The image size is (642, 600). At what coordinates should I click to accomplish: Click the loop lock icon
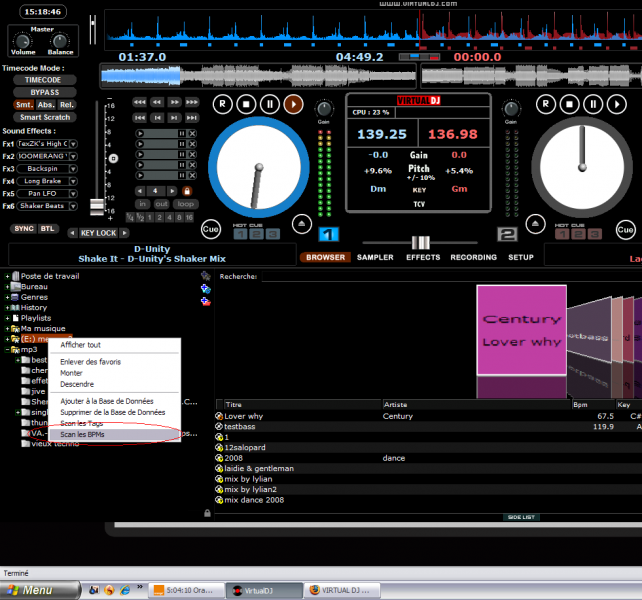[x=186, y=190]
